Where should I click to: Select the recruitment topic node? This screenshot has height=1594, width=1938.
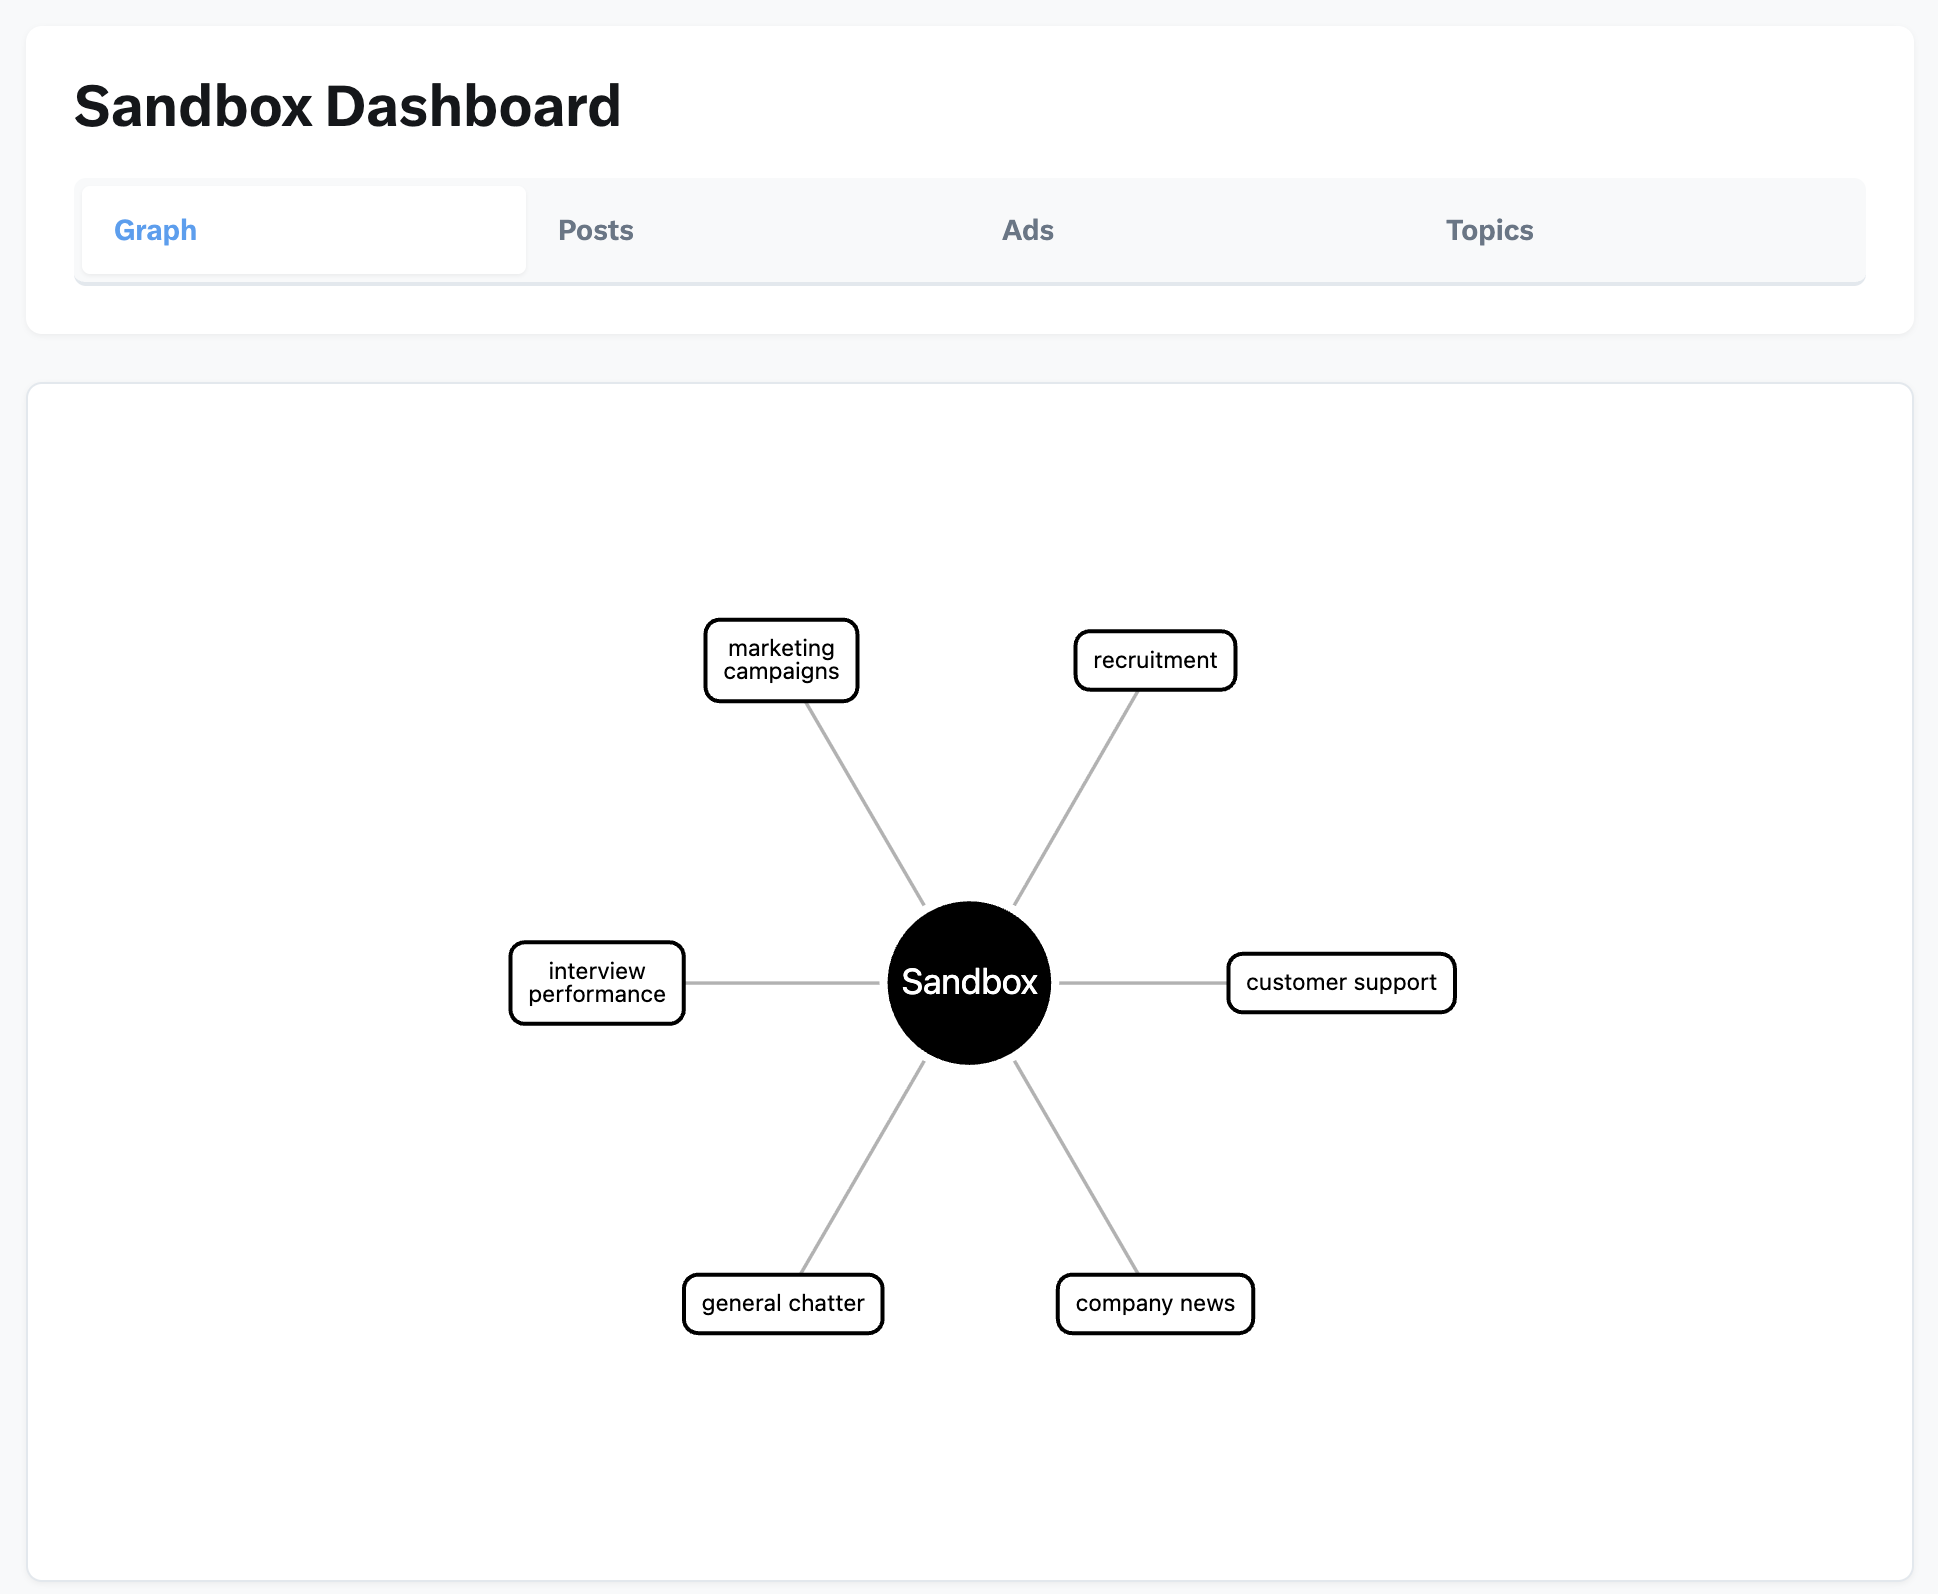pos(1155,660)
